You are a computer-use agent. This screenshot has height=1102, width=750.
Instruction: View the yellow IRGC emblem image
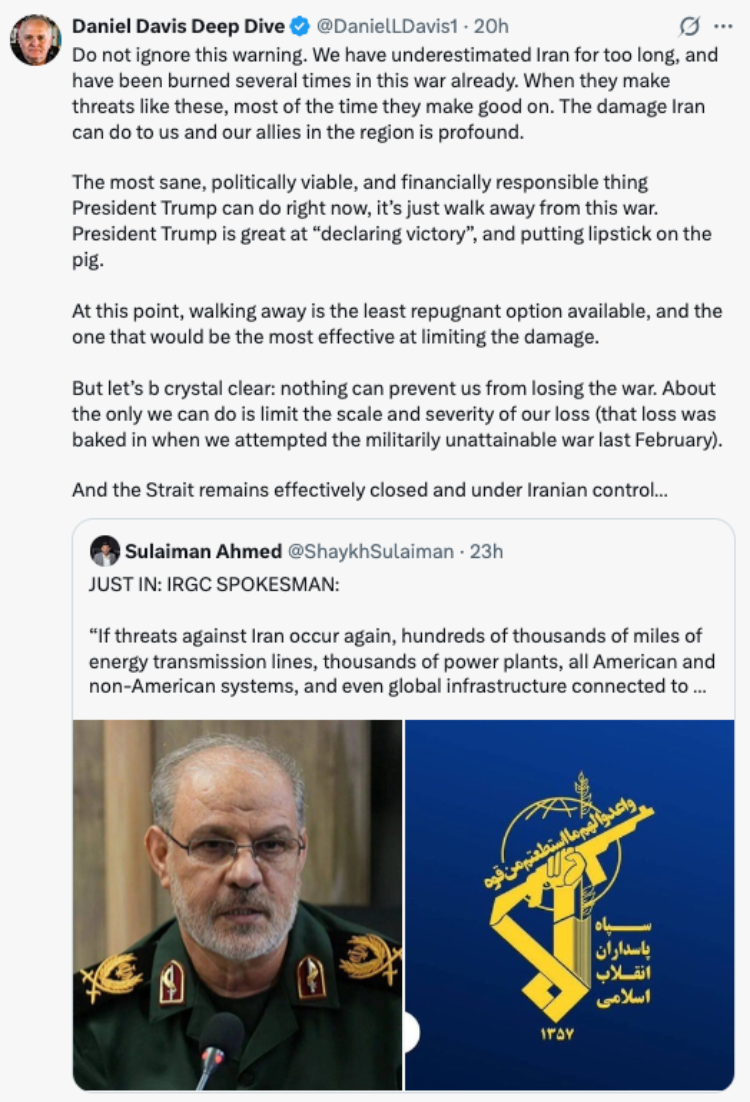click(x=569, y=905)
